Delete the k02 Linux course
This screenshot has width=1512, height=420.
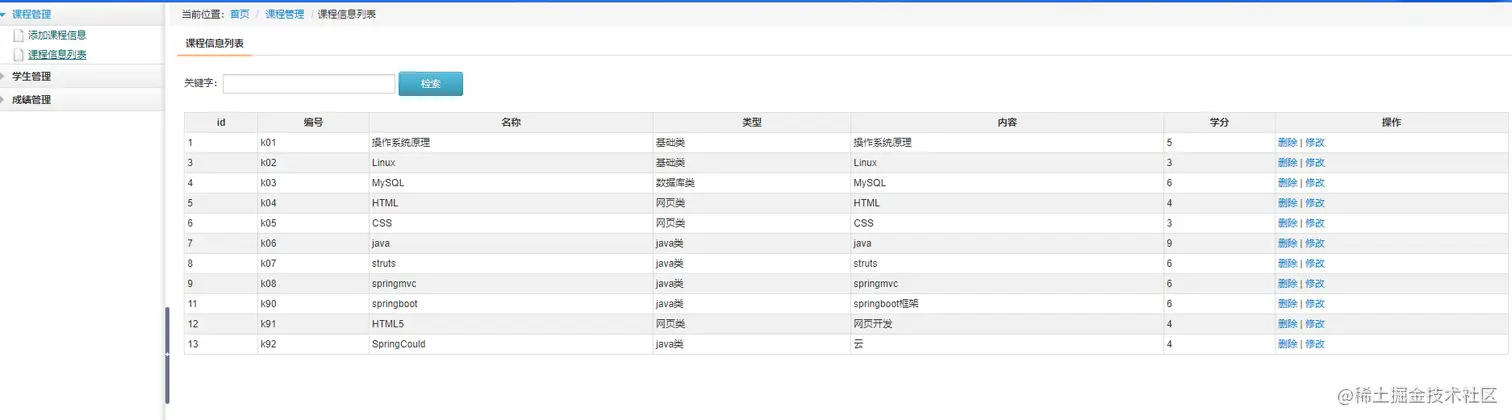(1287, 162)
